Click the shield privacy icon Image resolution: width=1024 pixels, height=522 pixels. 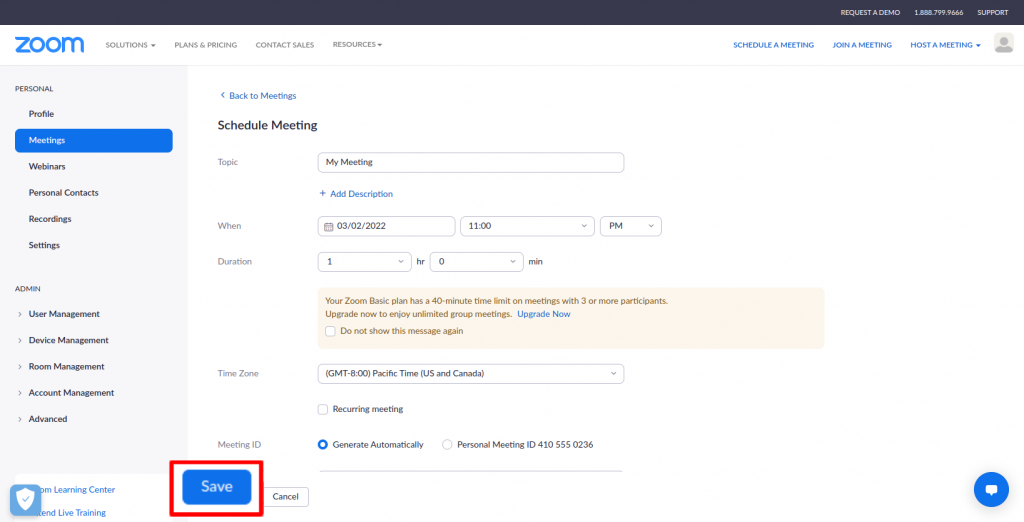pyautogui.click(x=25, y=499)
